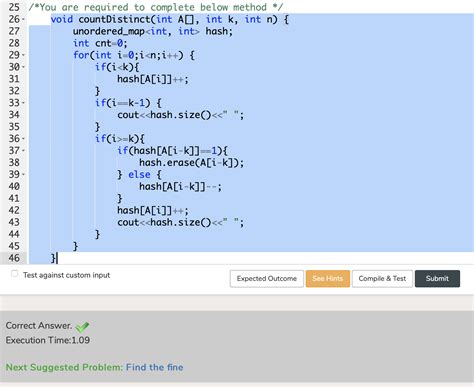Viewport: 474px width, 387px height.
Task: Submit the solution
Action: point(437,279)
